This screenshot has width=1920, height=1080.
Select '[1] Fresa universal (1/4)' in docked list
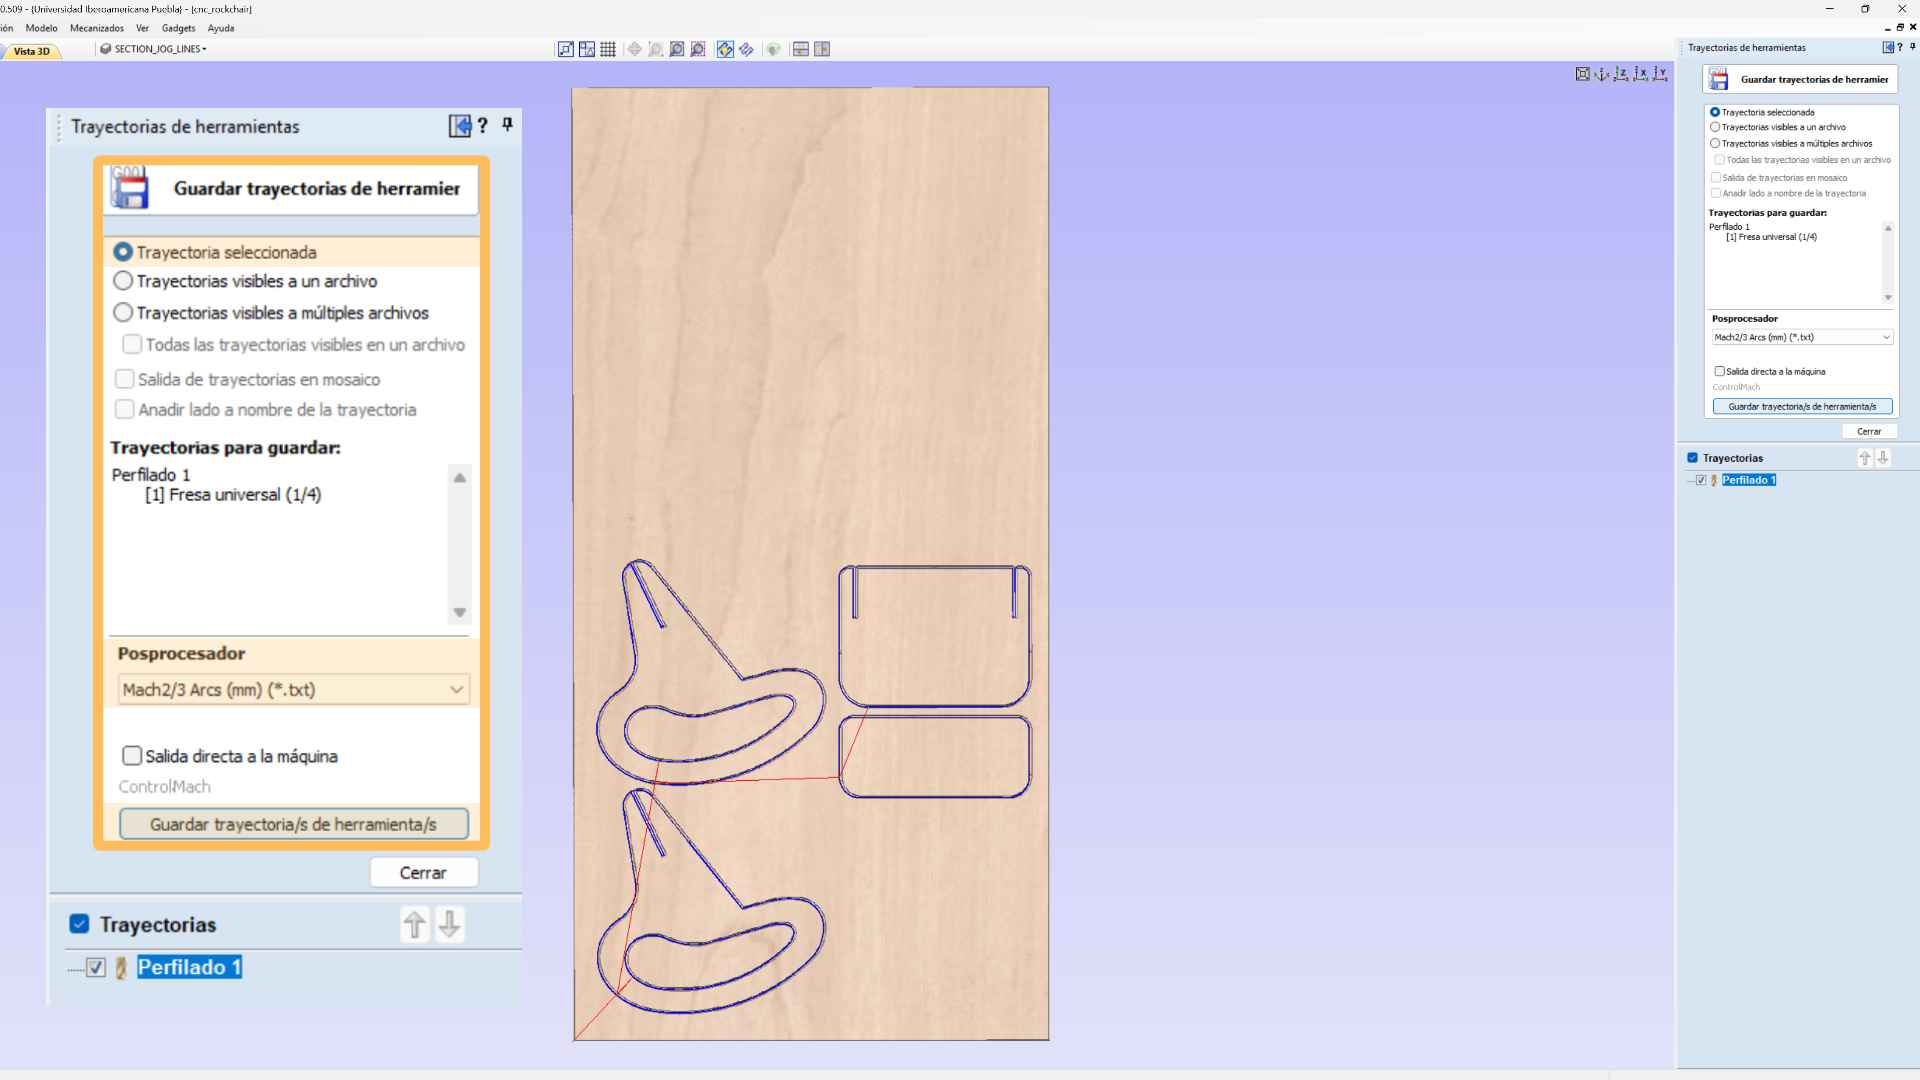(1771, 237)
